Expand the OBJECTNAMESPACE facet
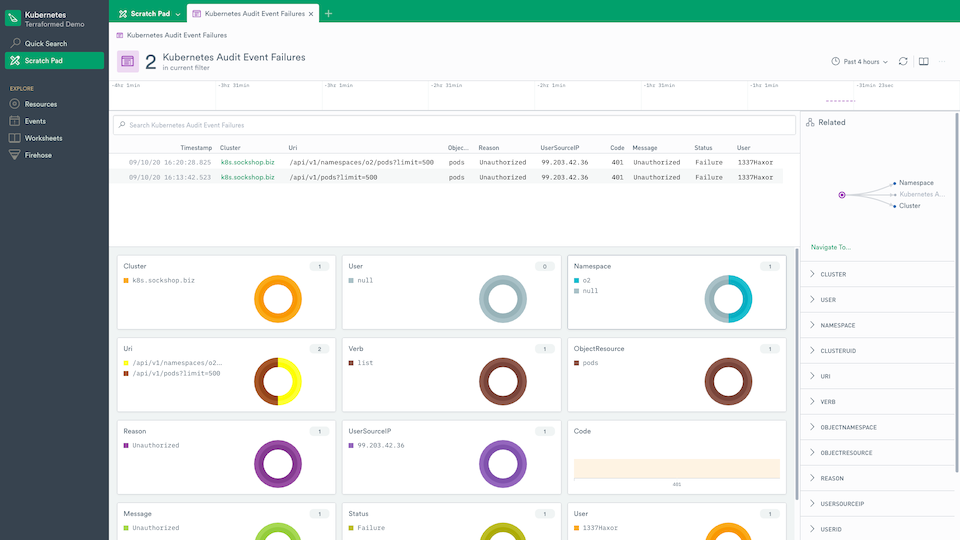The image size is (960, 540). click(877, 427)
